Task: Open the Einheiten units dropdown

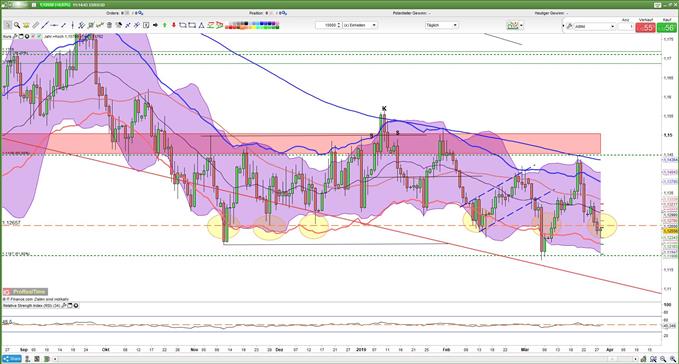Action: 360,25
